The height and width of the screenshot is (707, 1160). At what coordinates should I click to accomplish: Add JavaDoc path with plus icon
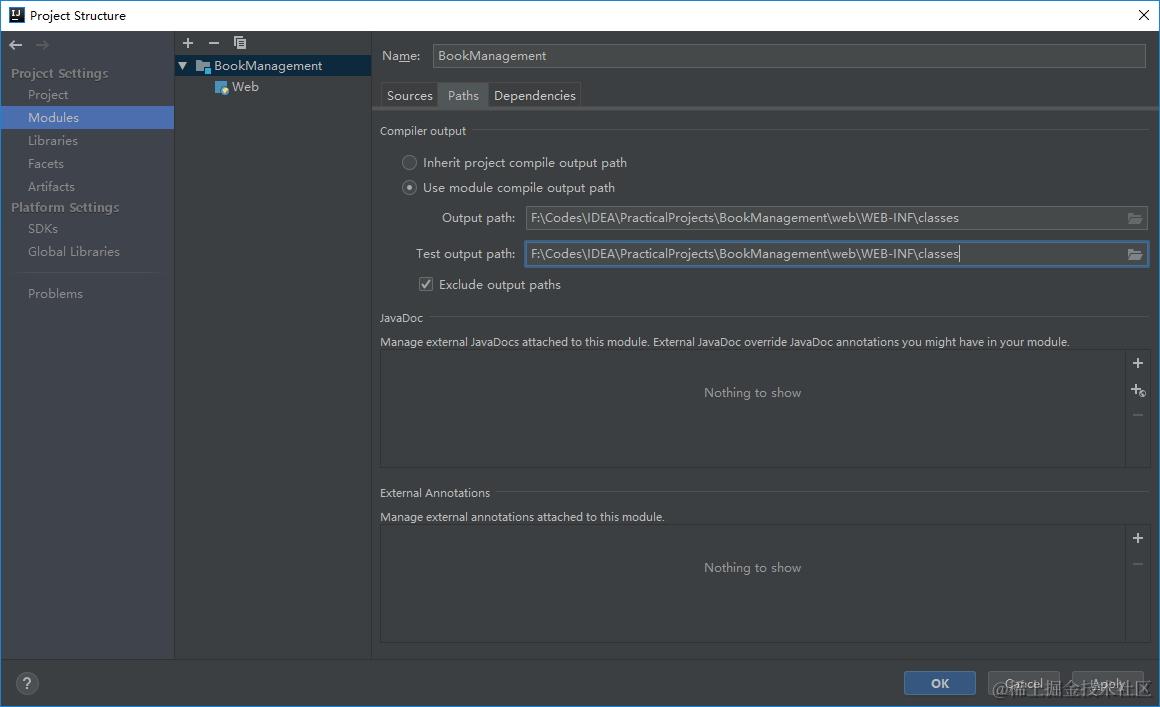point(1138,363)
